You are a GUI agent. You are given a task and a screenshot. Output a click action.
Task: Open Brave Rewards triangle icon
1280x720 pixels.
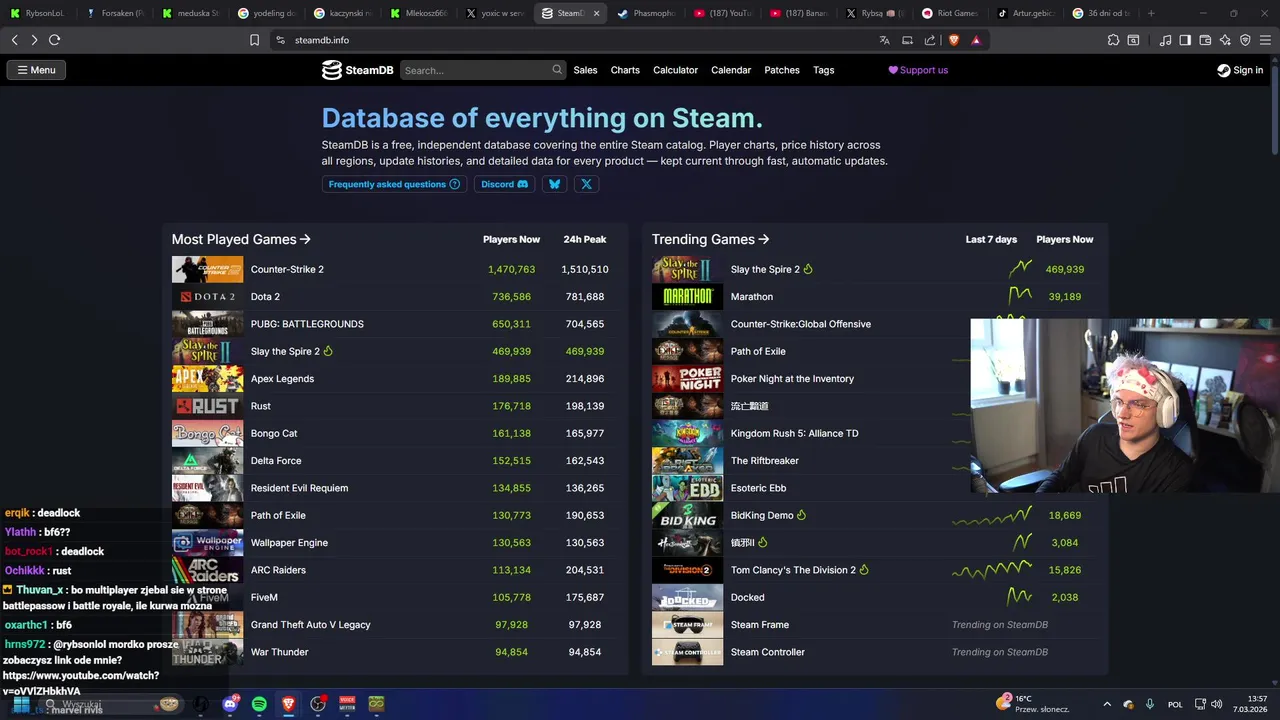976,40
